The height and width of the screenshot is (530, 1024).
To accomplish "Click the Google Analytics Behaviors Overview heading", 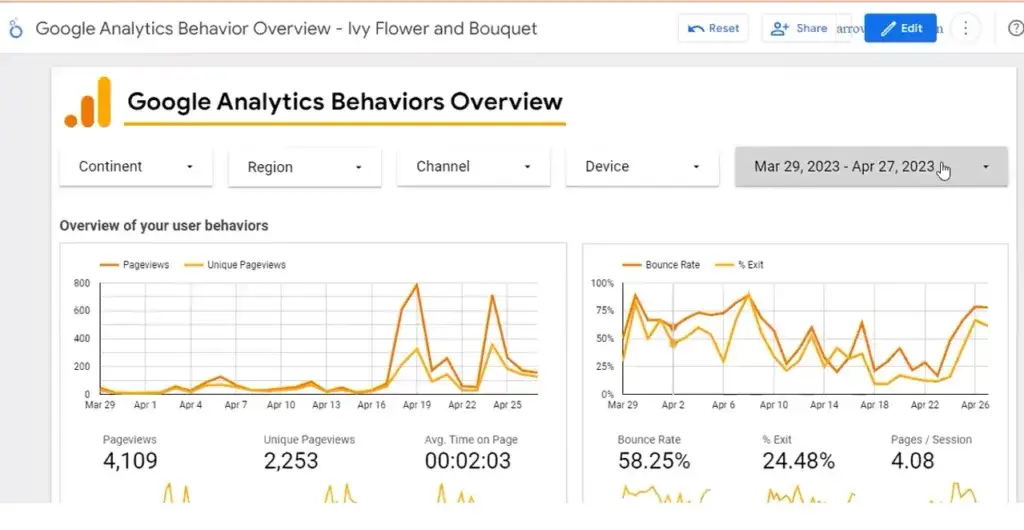I will [x=345, y=102].
